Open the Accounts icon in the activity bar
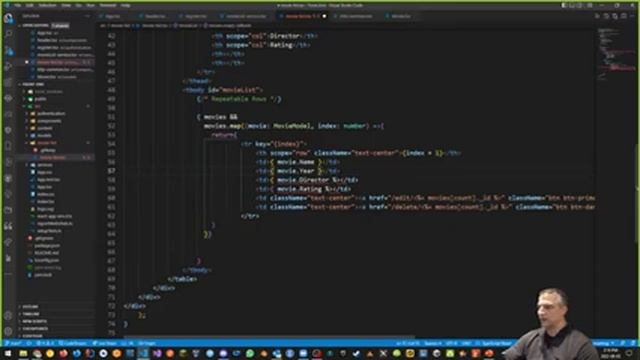Screen dimensions: 640x360 [x=8, y=315]
